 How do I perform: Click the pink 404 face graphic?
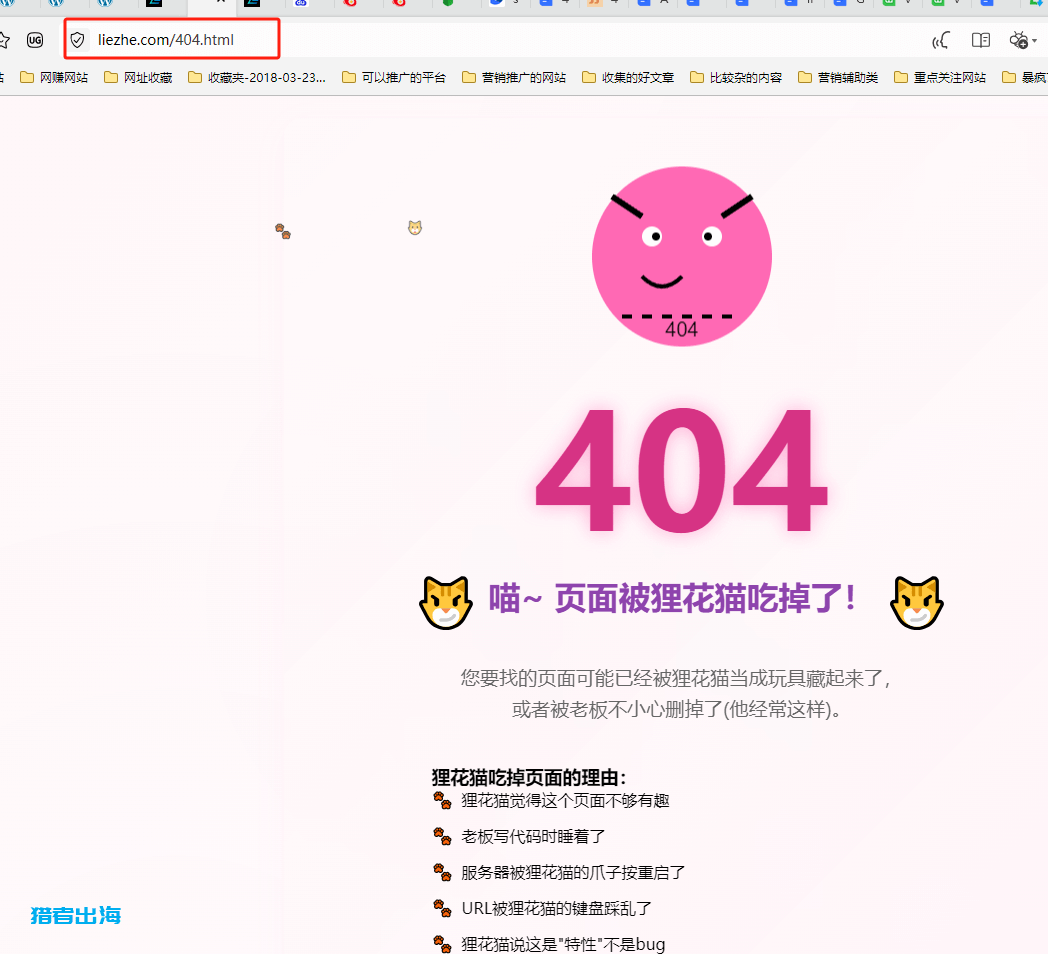click(x=682, y=255)
